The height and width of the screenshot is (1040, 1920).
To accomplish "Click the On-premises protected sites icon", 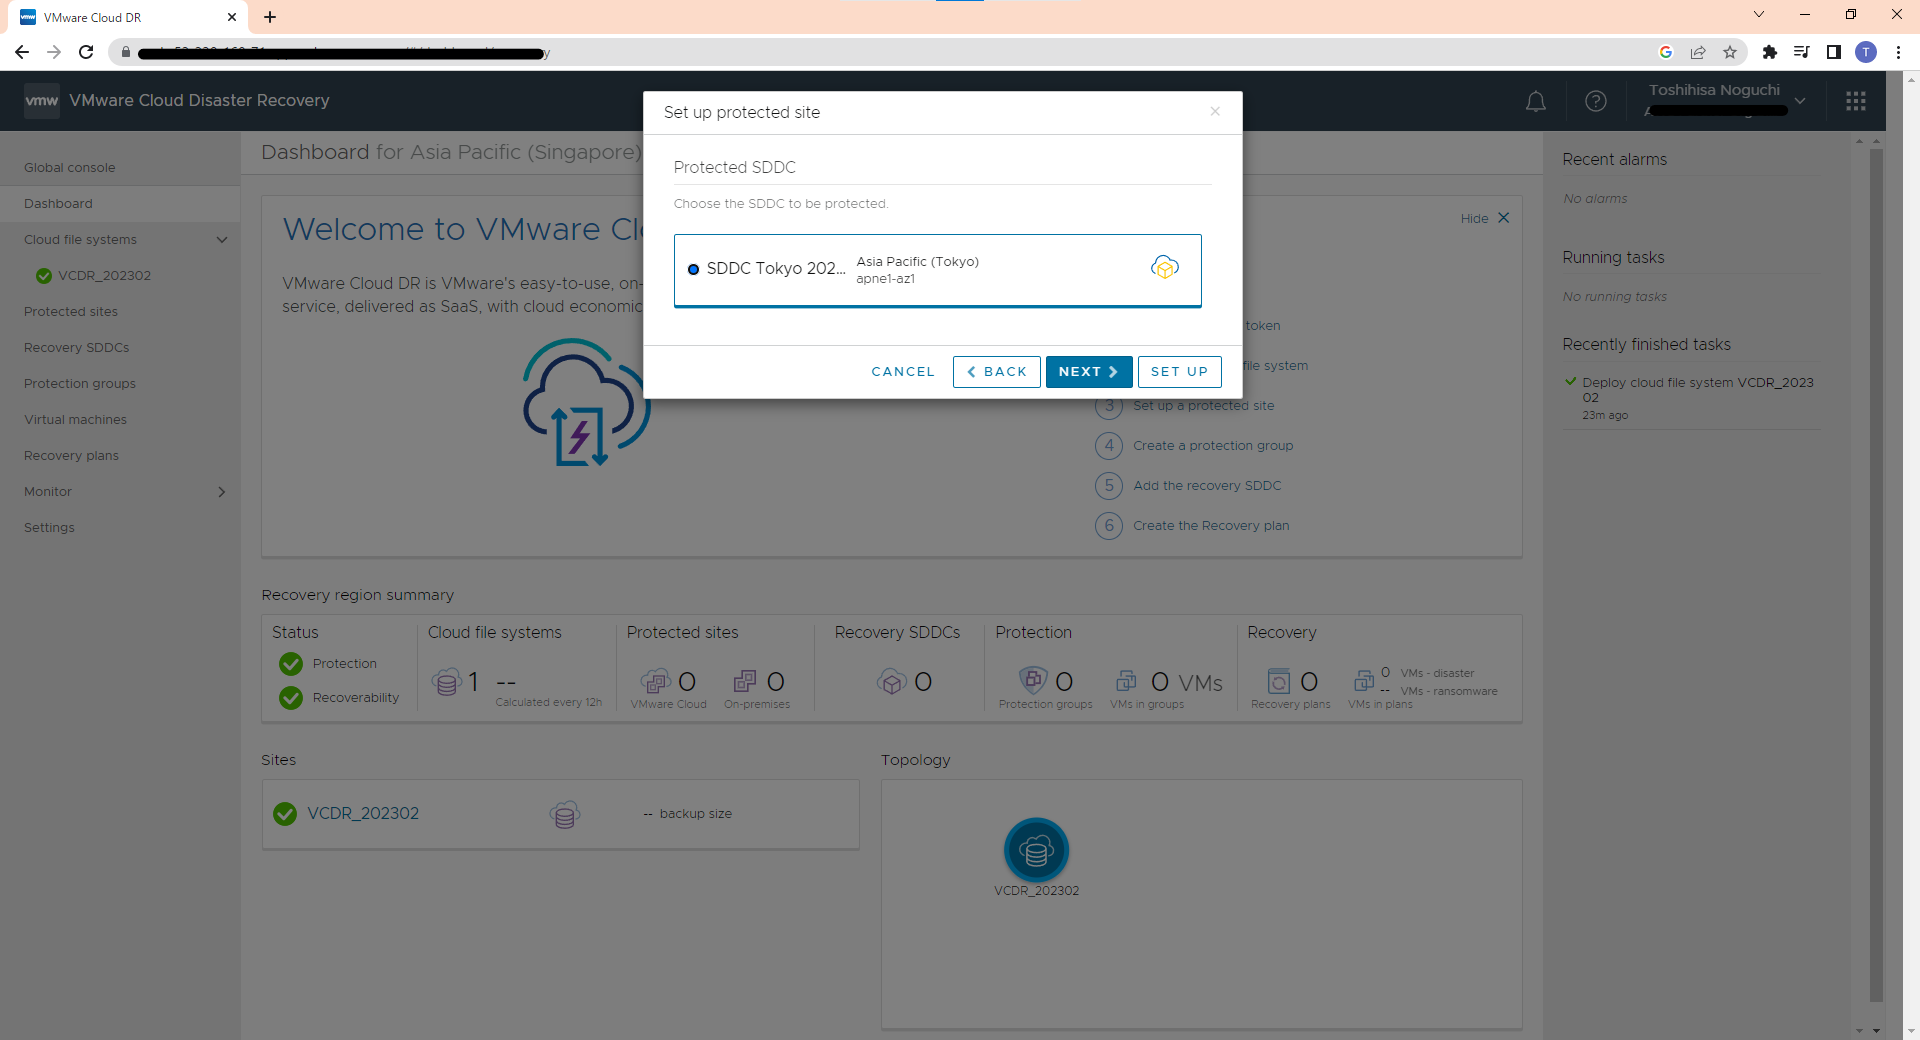I will tap(745, 681).
